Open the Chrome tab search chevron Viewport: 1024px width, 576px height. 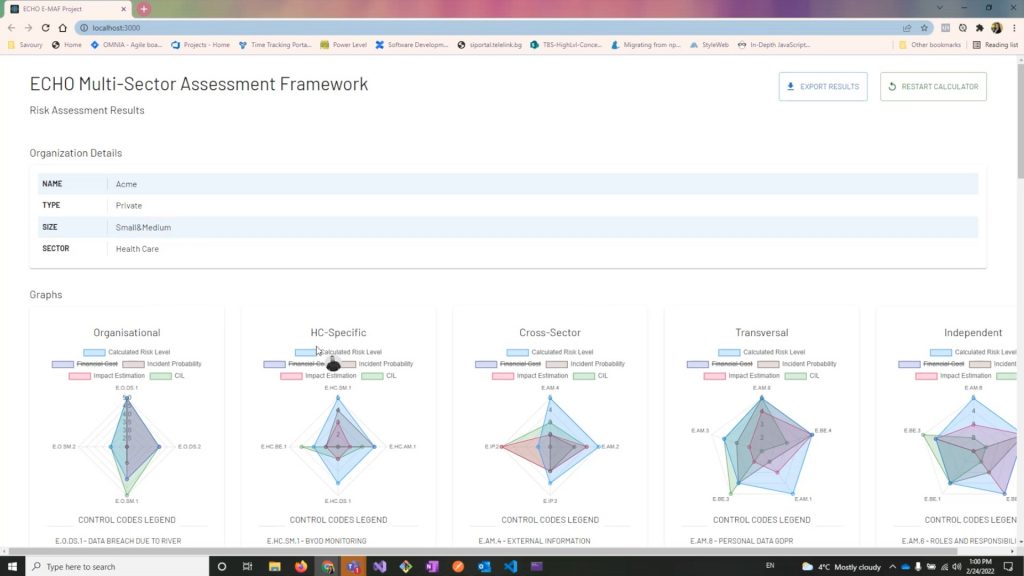pos(939,8)
